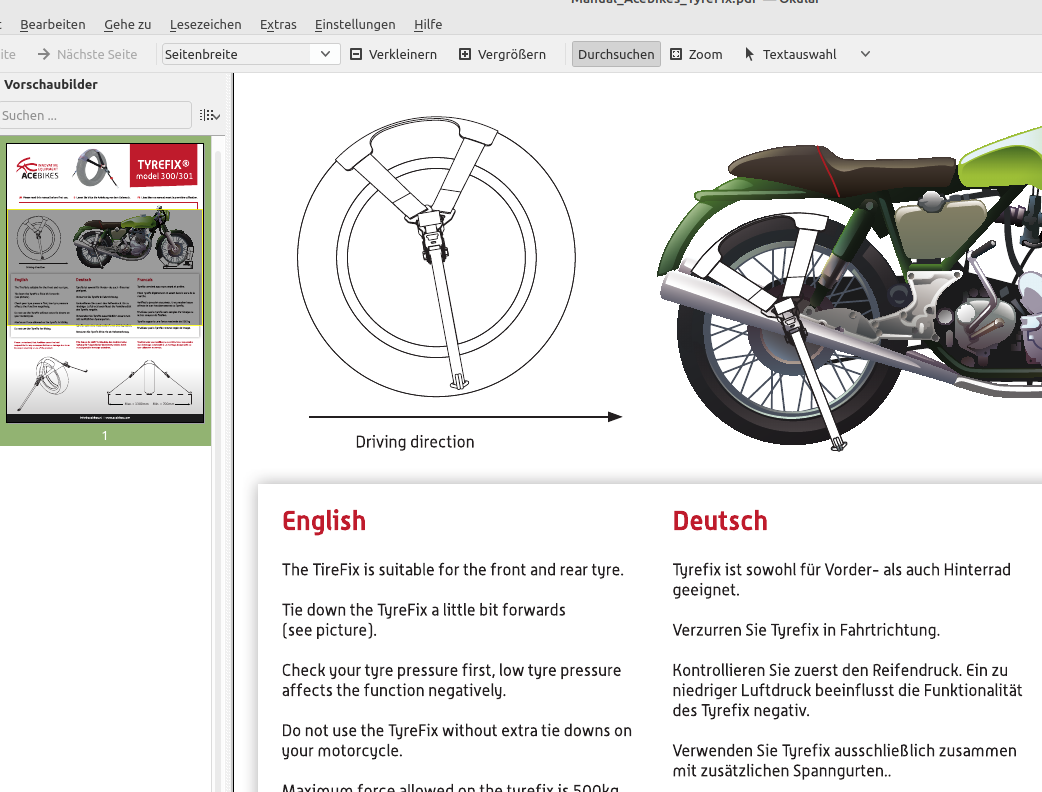Image resolution: width=1042 pixels, height=792 pixels.
Task: Open the Seitenbreite zoom level combo box
Action: [251, 54]
